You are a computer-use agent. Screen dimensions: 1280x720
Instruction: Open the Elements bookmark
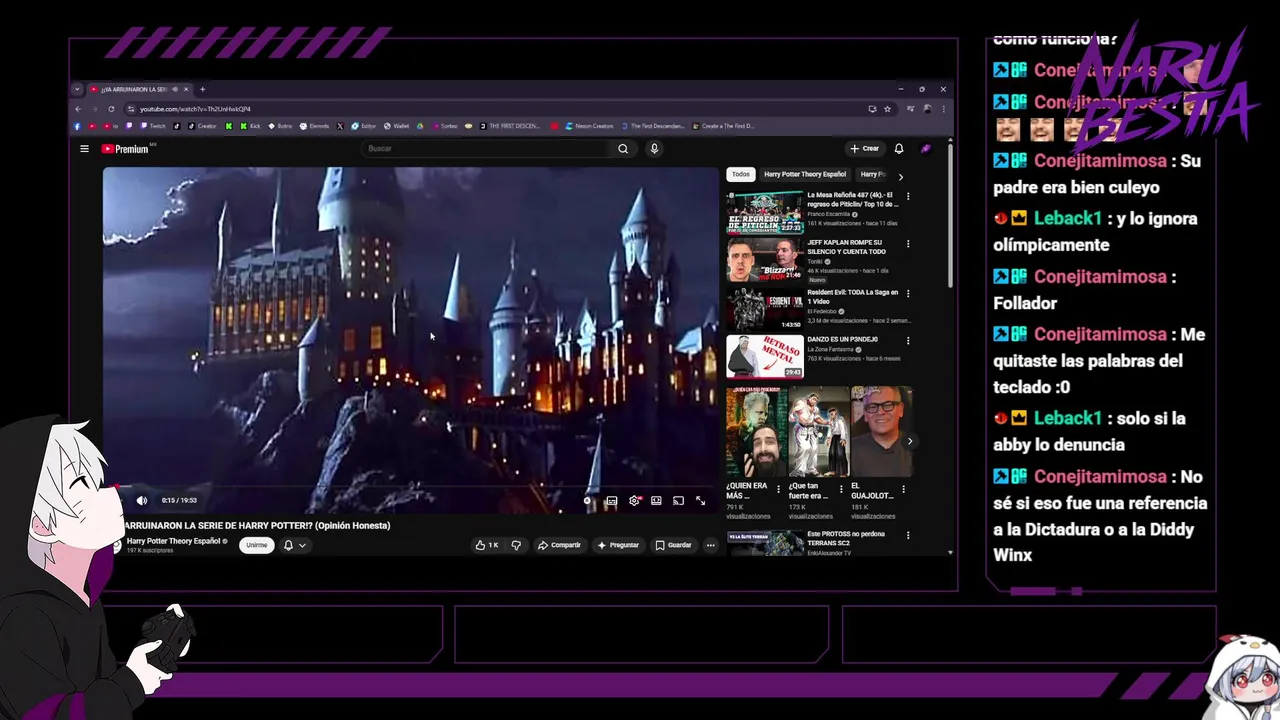point(313,126)
